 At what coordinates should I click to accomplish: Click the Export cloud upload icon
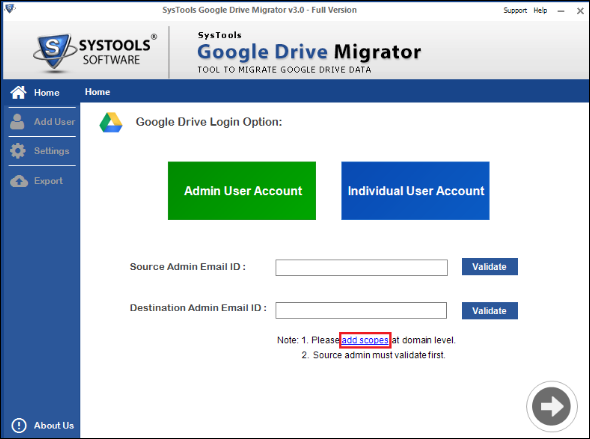19,181
